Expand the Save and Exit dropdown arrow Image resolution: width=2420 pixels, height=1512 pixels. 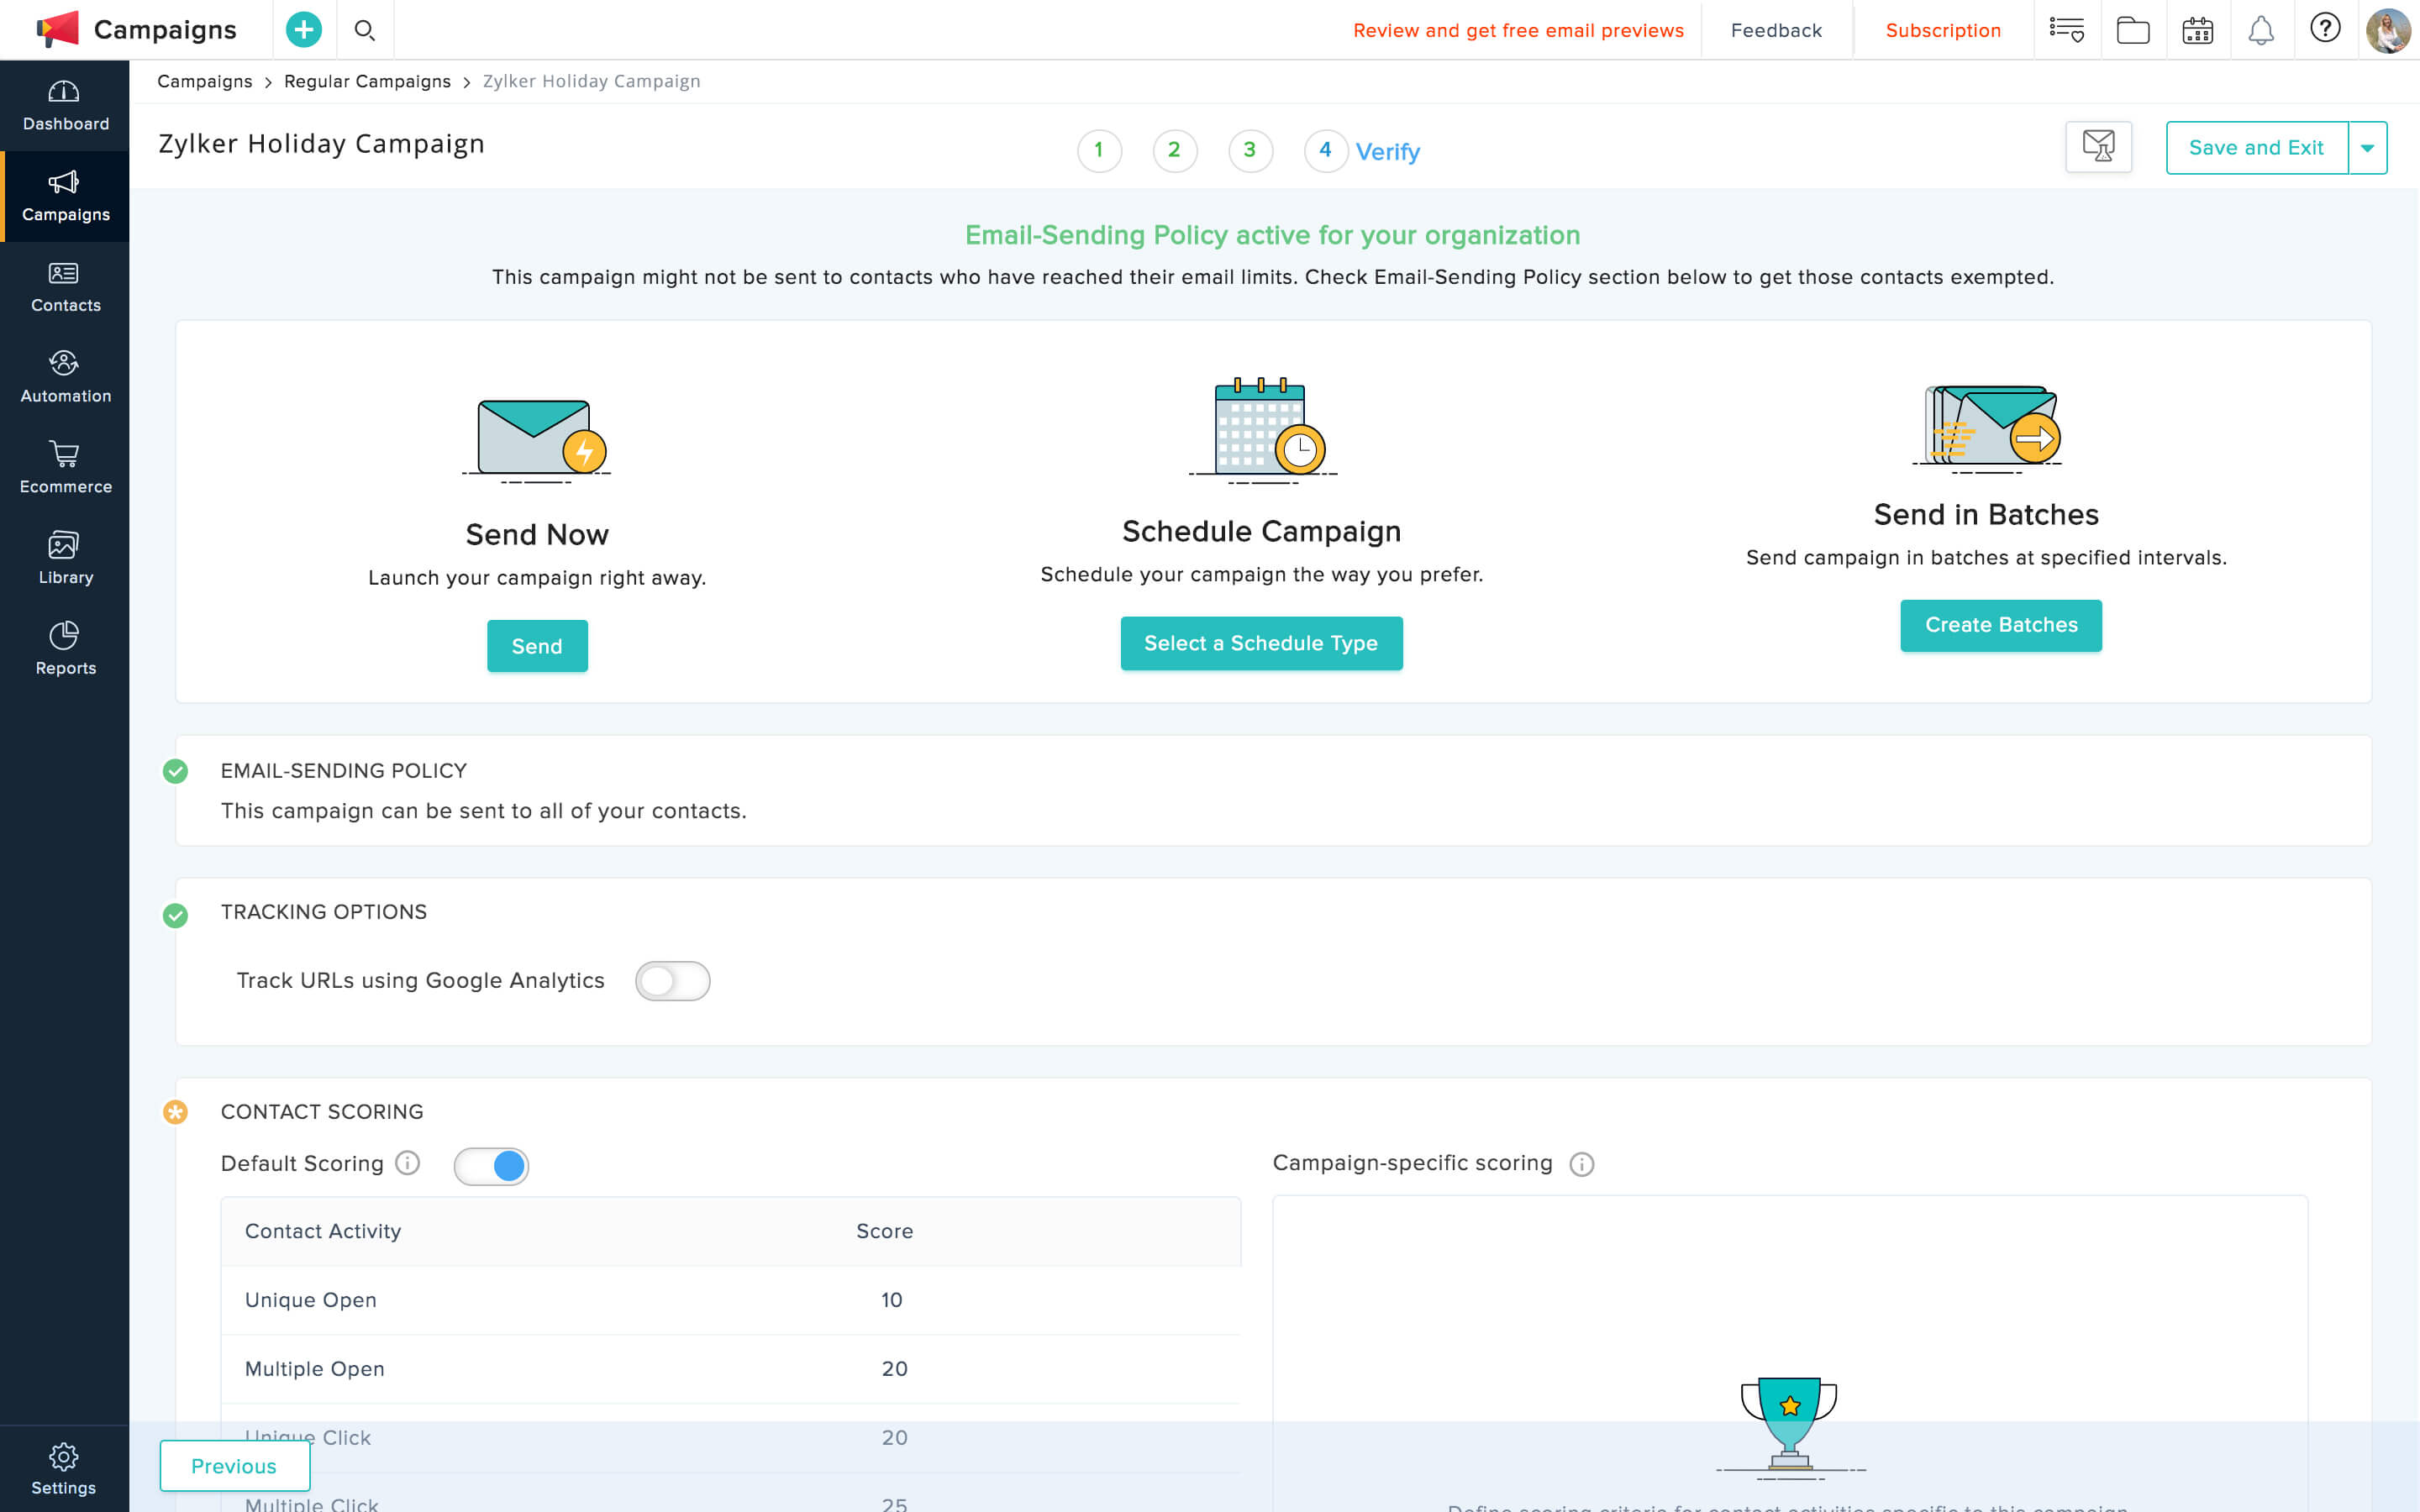(x=2367, y=148)
